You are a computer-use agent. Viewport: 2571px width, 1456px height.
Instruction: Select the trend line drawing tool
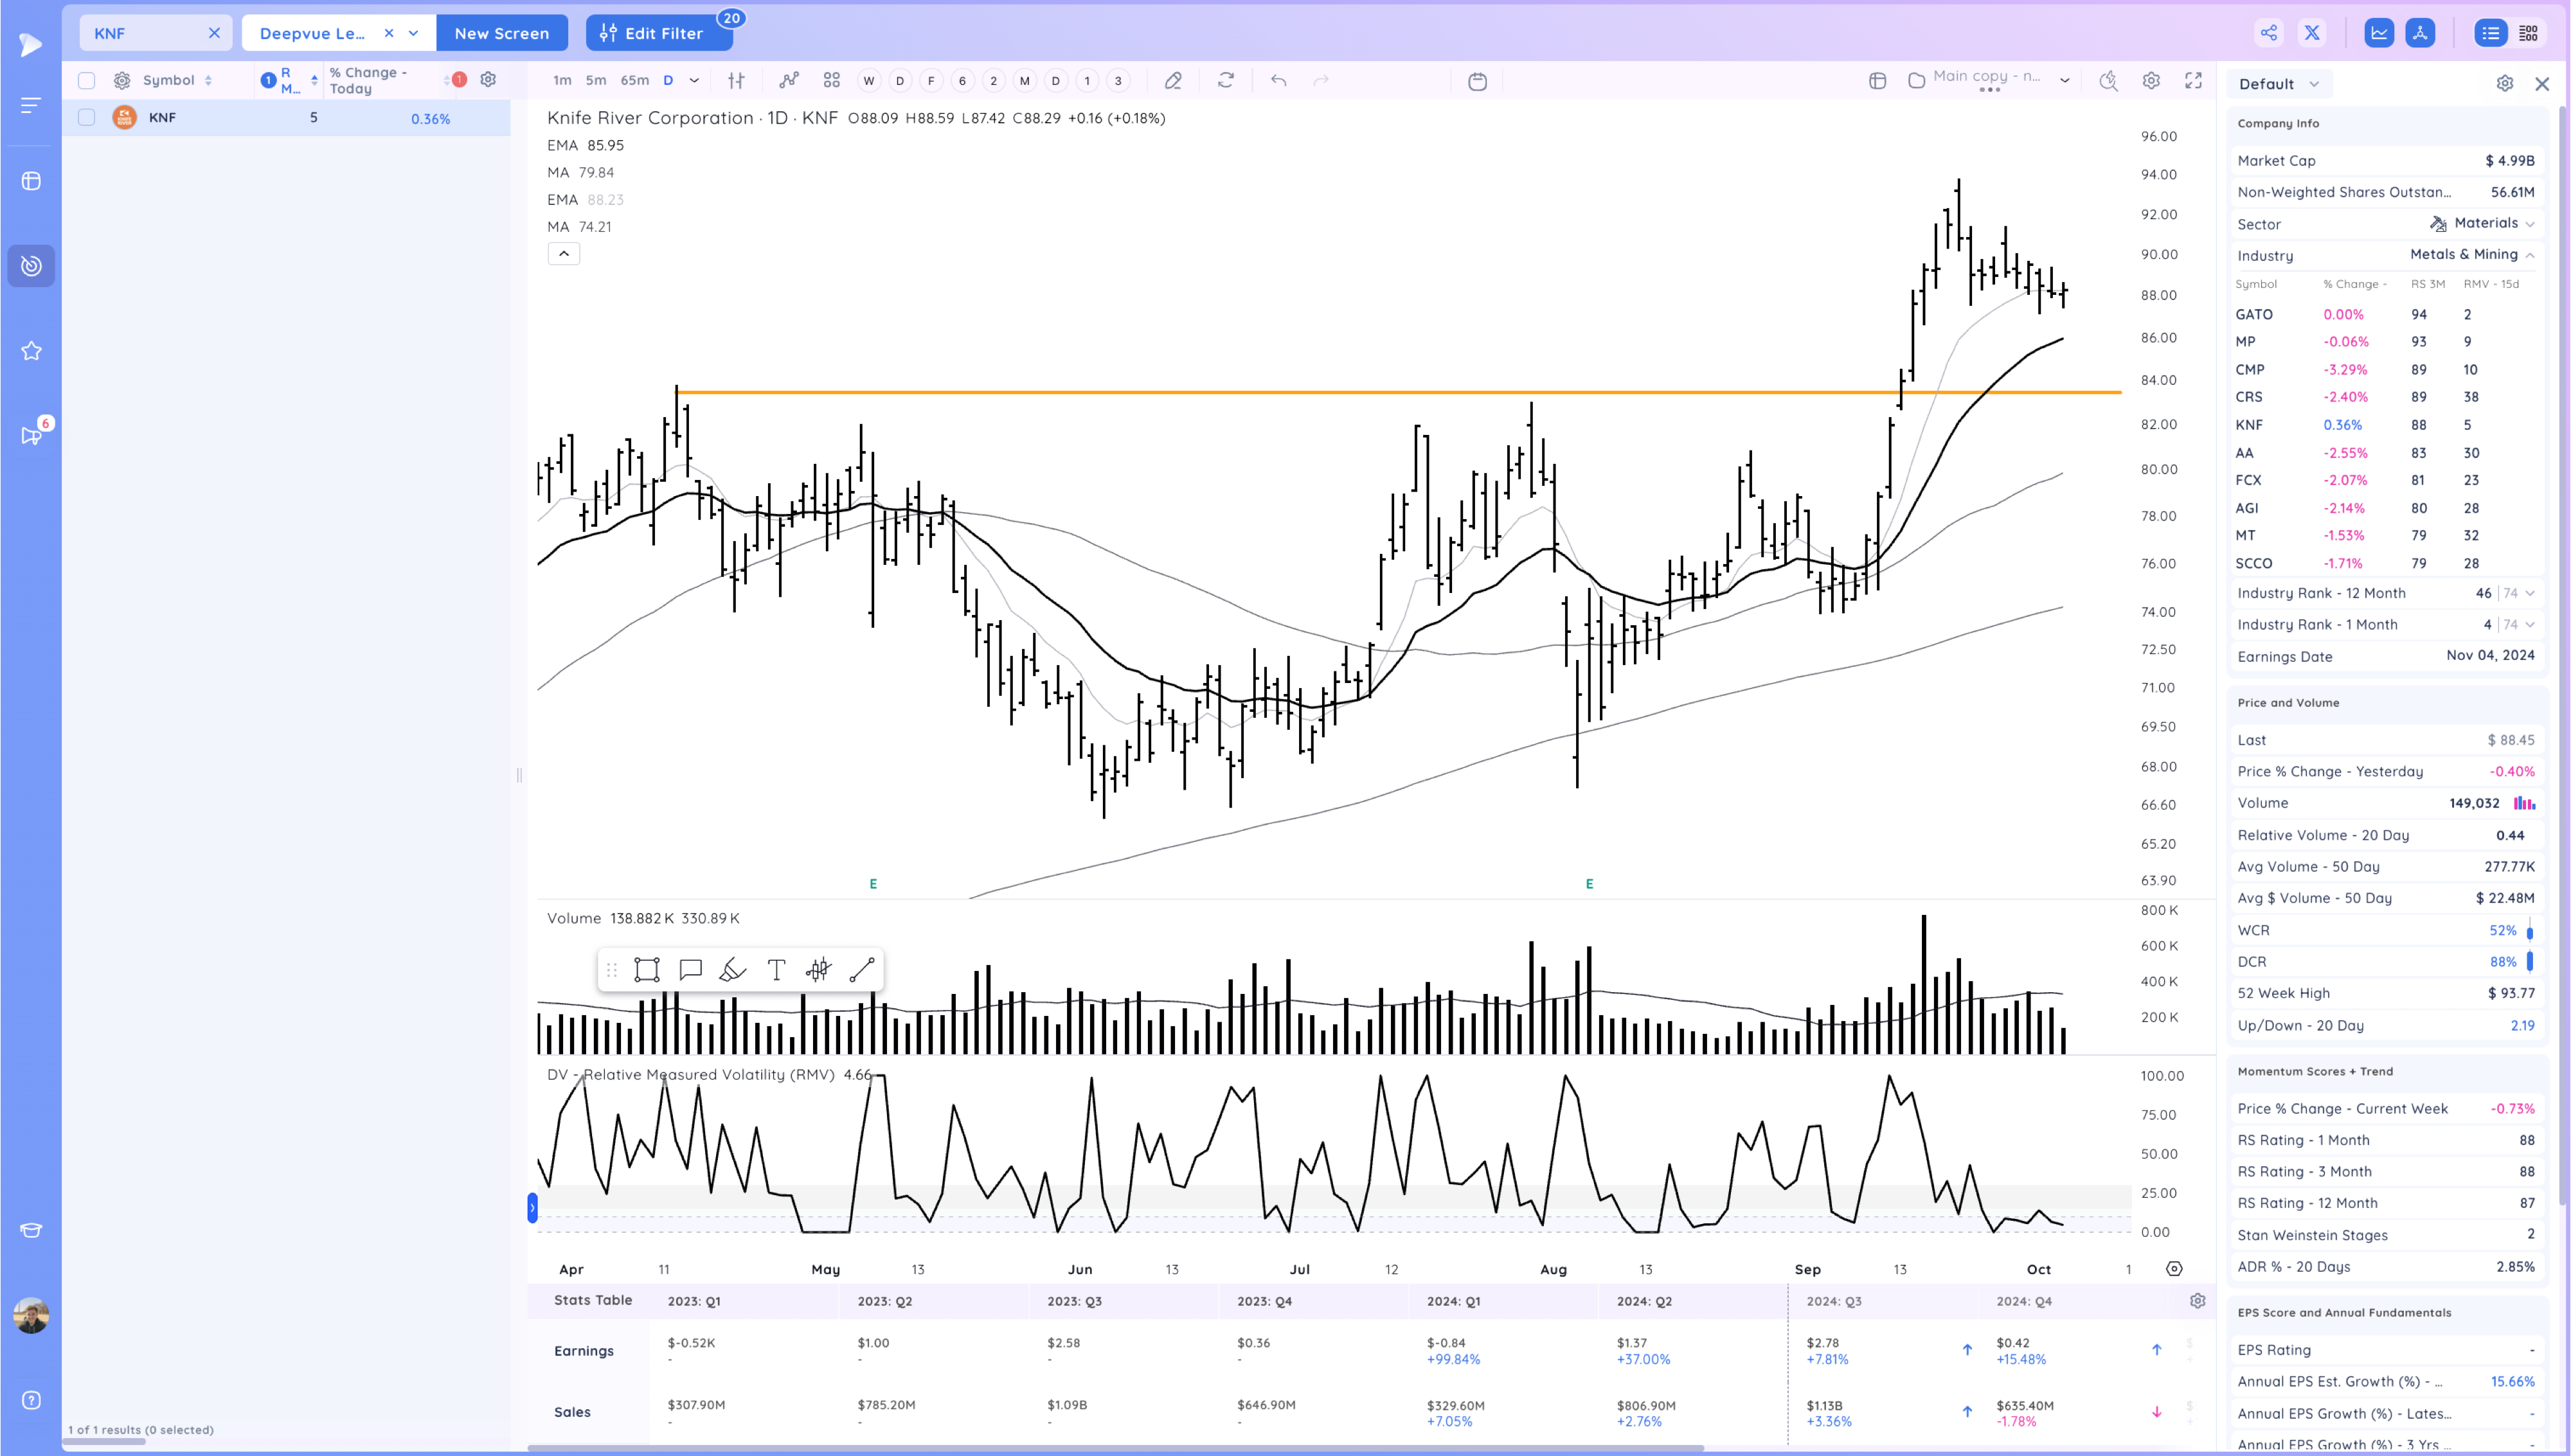point(861,969)
